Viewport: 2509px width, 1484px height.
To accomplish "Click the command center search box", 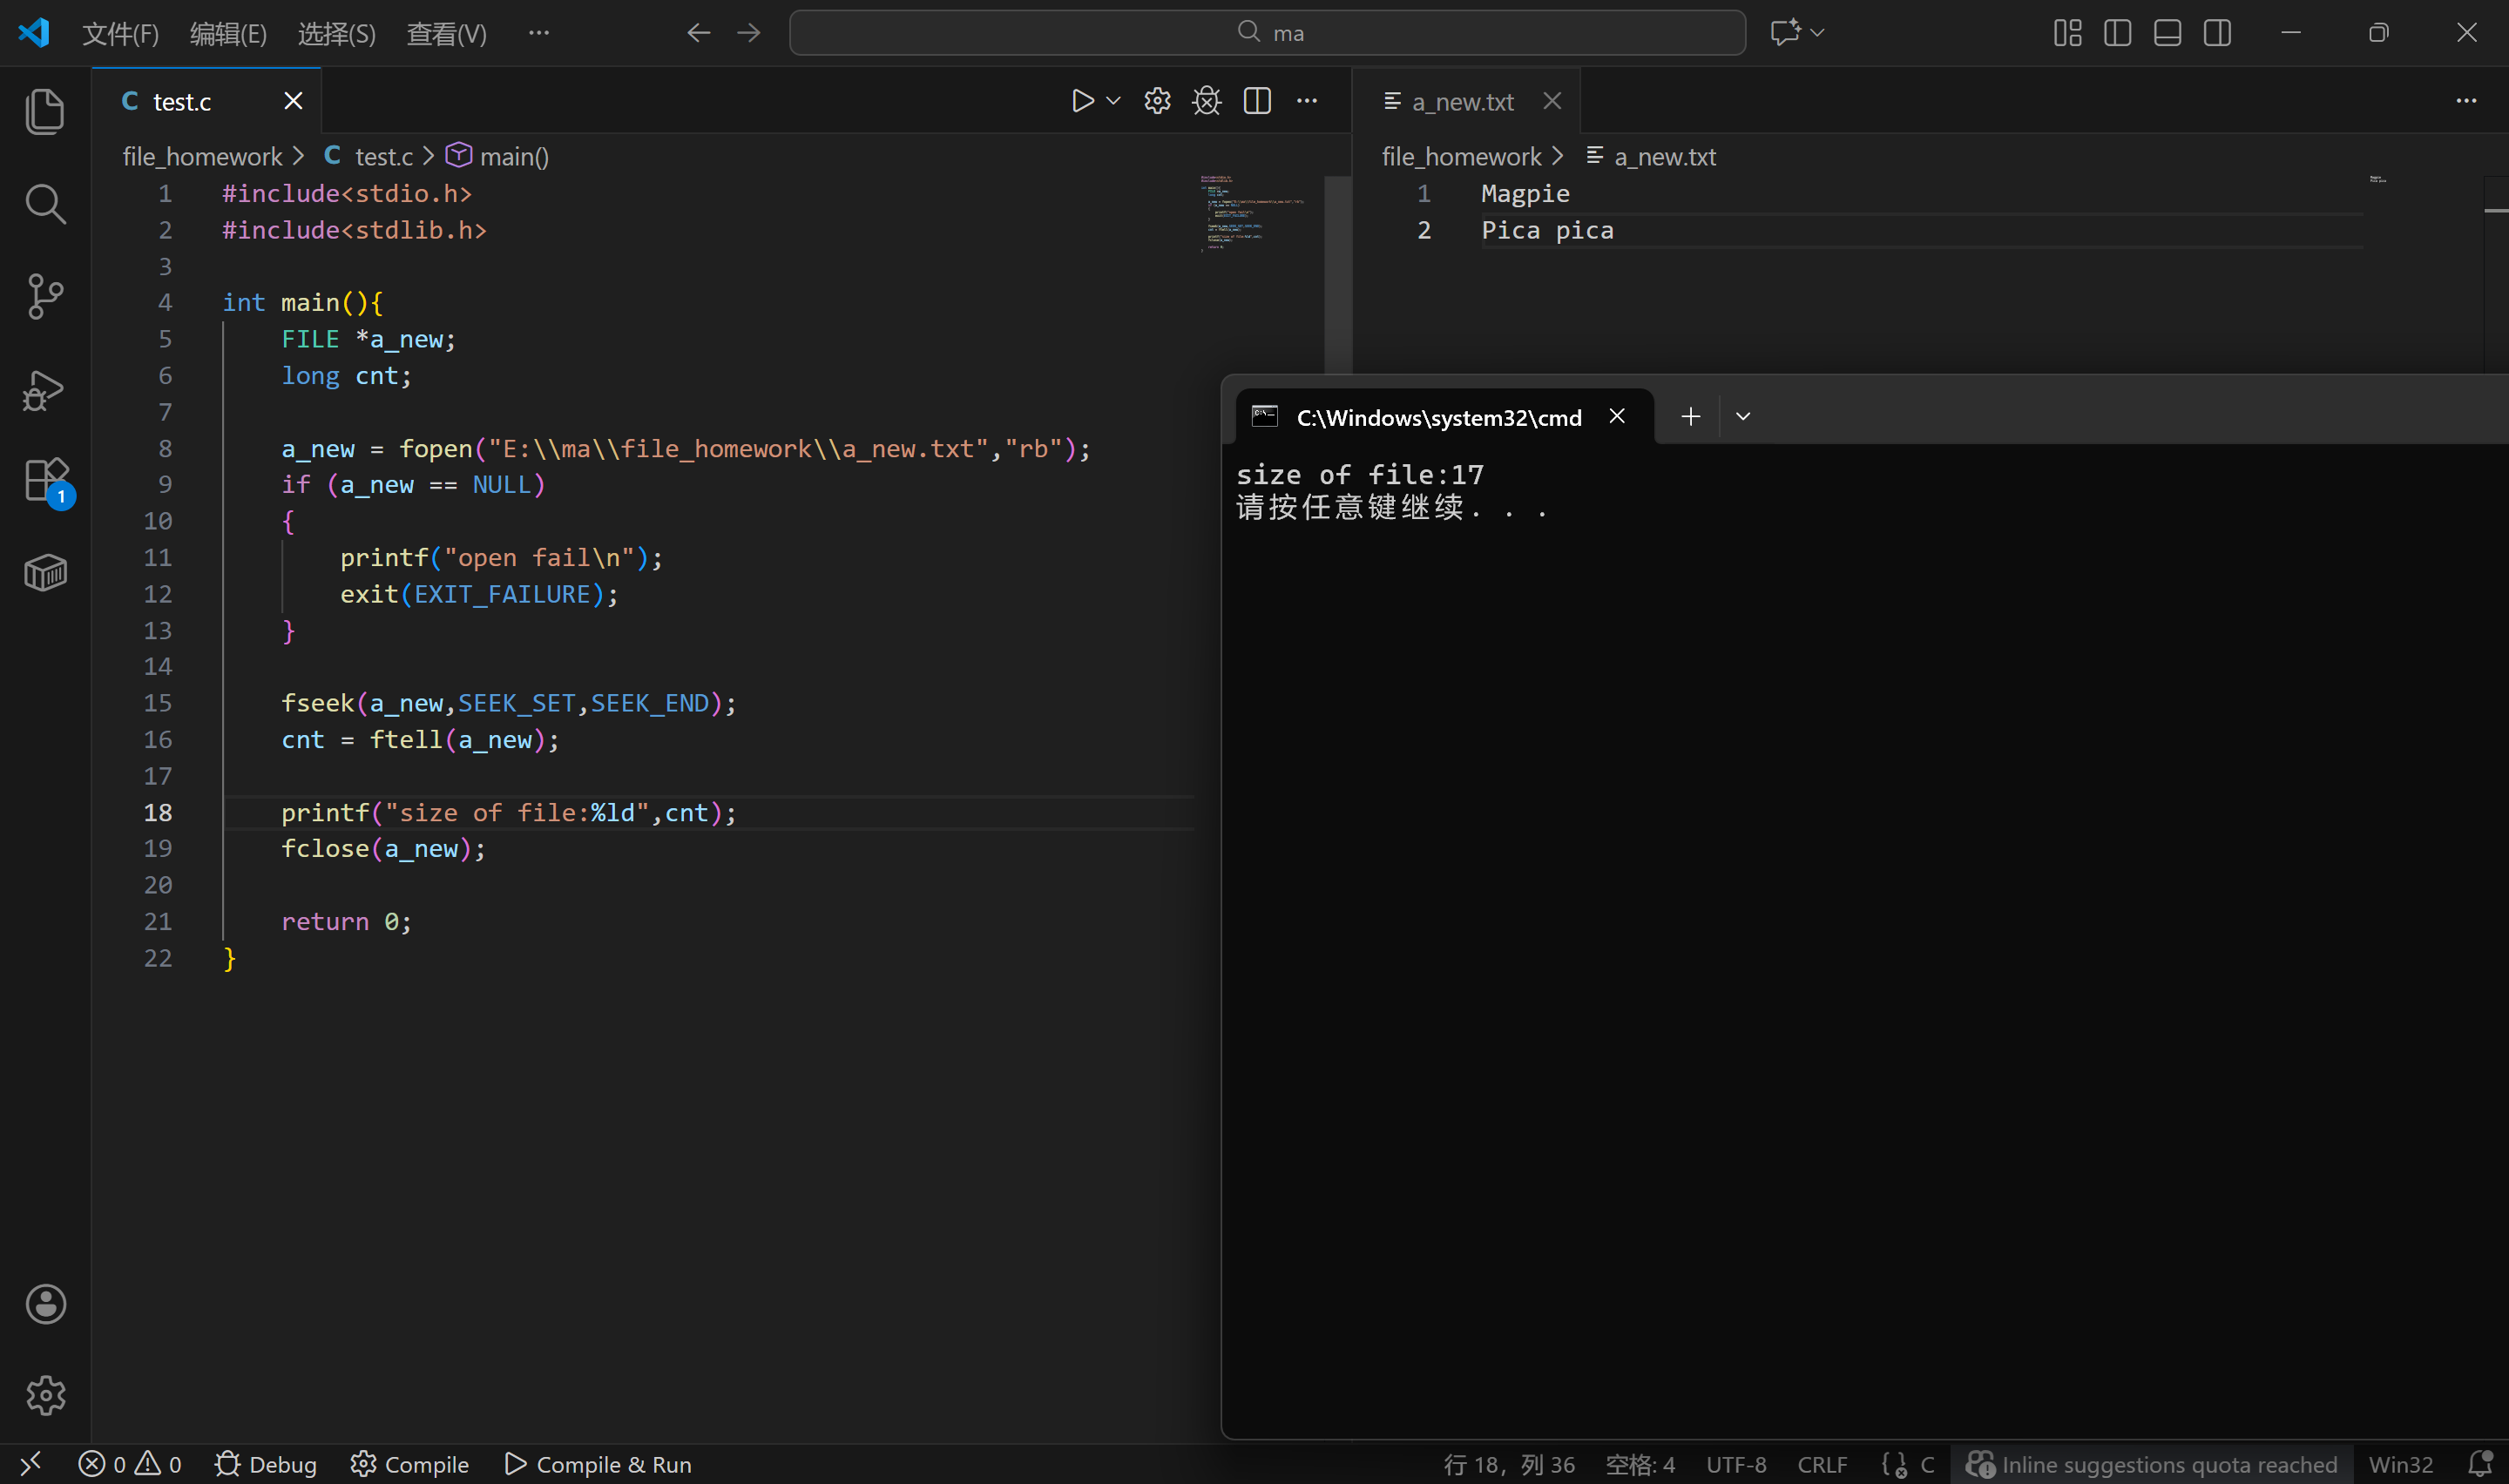I will tap(1267, 33).
